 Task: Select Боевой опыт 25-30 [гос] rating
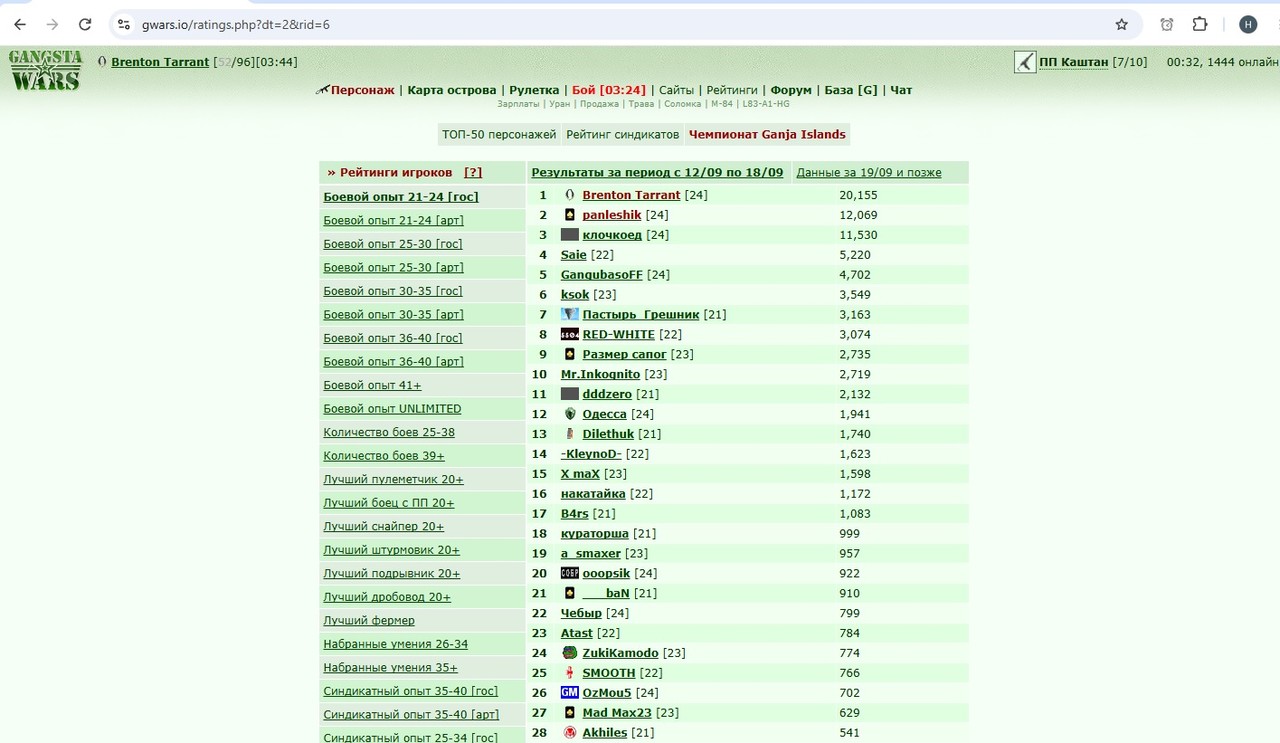(x=393, y=244)
